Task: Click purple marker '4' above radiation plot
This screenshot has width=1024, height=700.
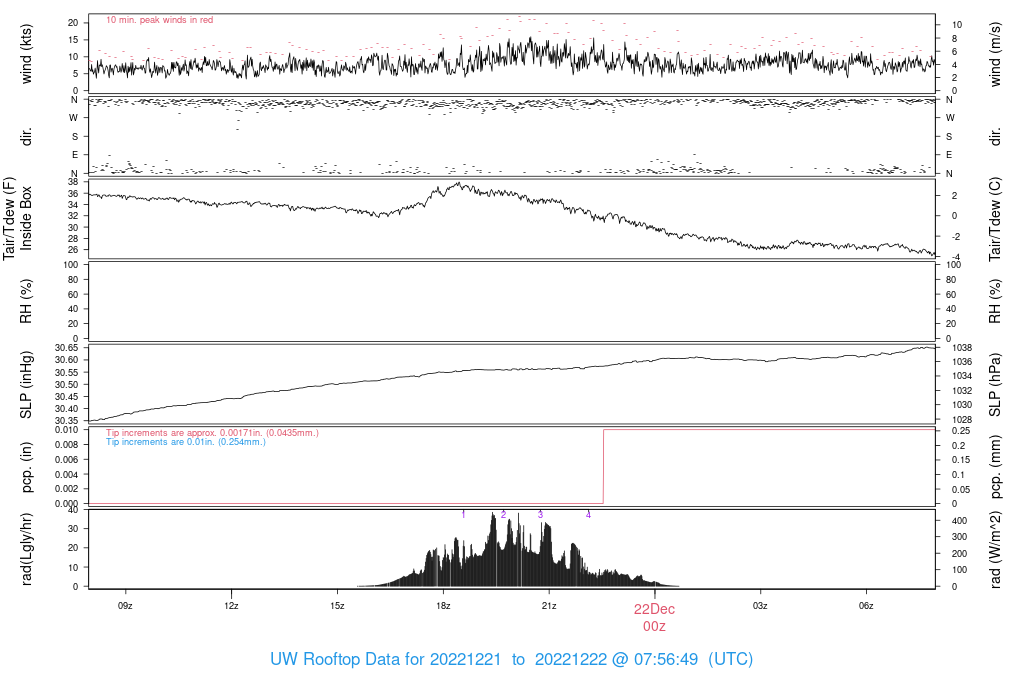Action: [588, 515]
